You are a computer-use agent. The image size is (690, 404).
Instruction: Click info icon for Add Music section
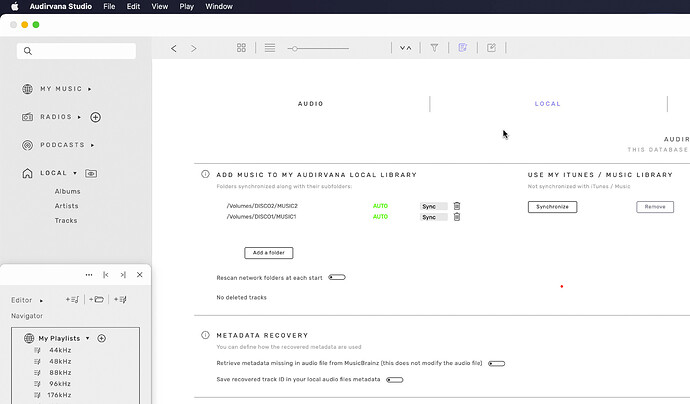(205, 174)
